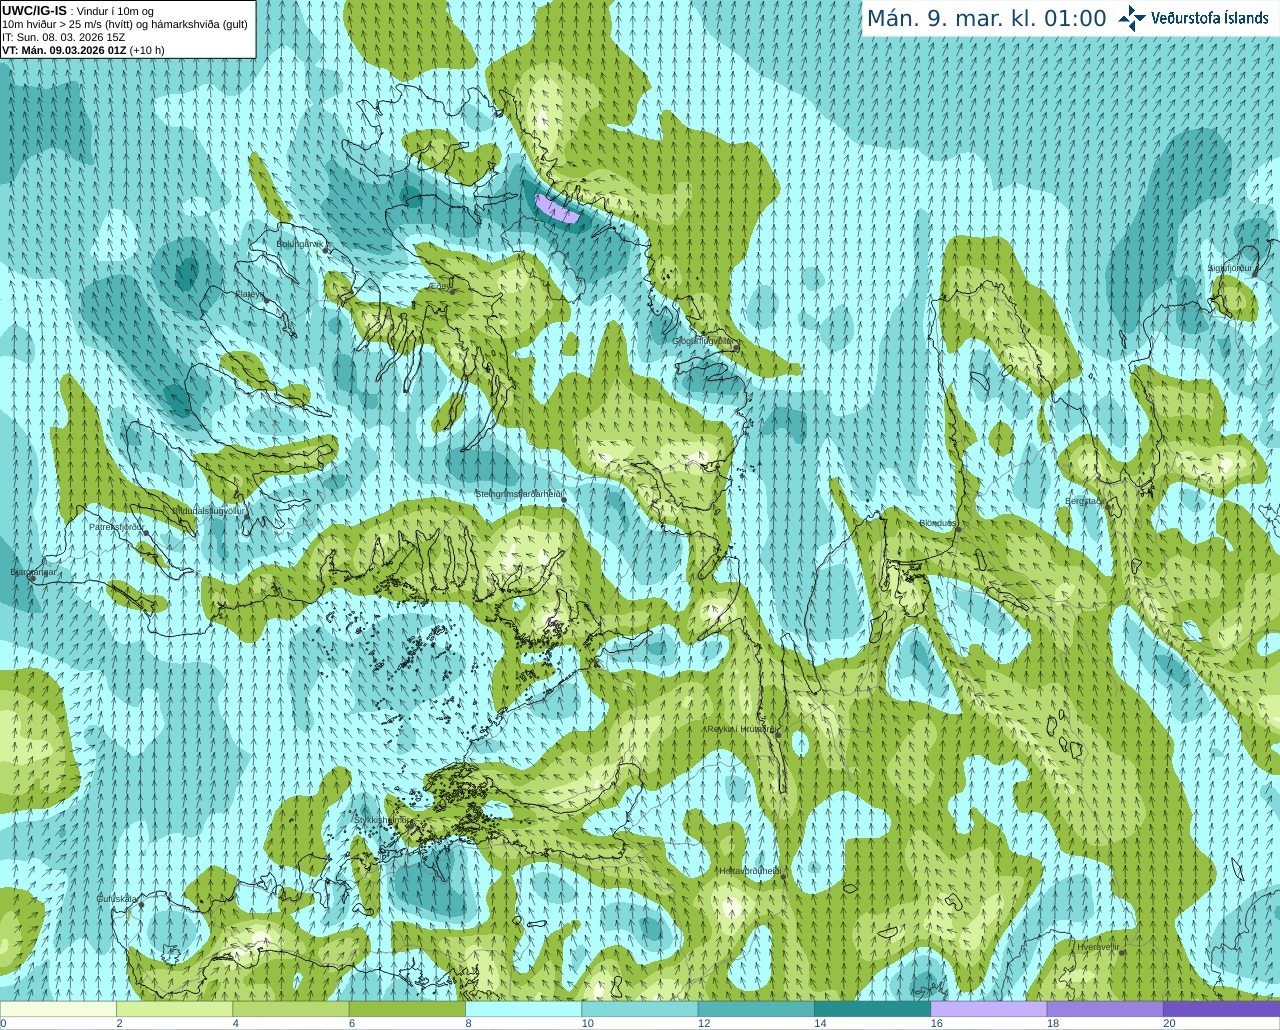The height and width of the screenshot is (1030, 1280).
Task: Pick the dark purple legend swatch above 20
Action: (1221, 1009)
